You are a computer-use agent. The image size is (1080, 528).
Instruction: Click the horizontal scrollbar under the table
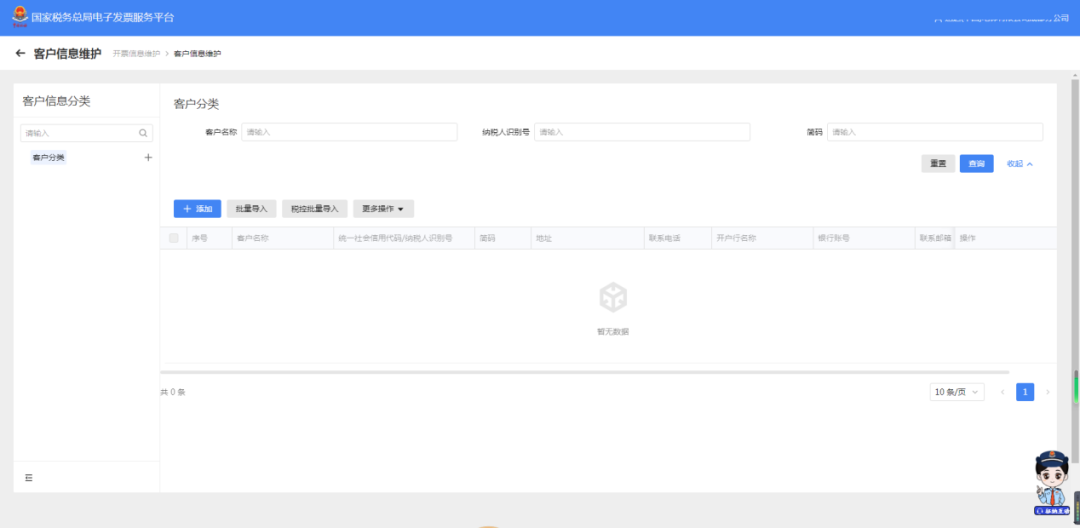pos(585,372)
